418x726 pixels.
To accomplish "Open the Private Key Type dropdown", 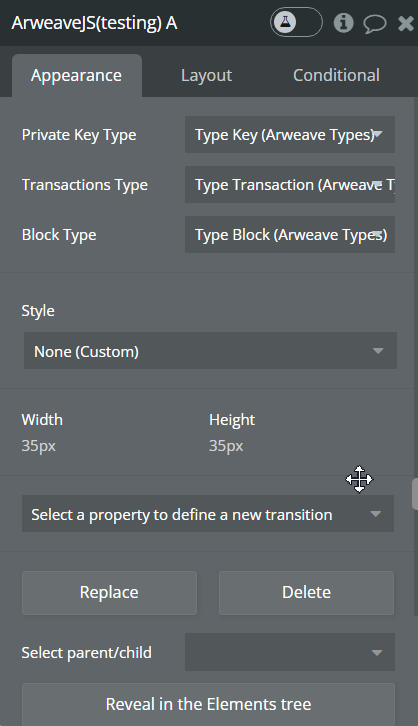I will [x=290, y=135].
